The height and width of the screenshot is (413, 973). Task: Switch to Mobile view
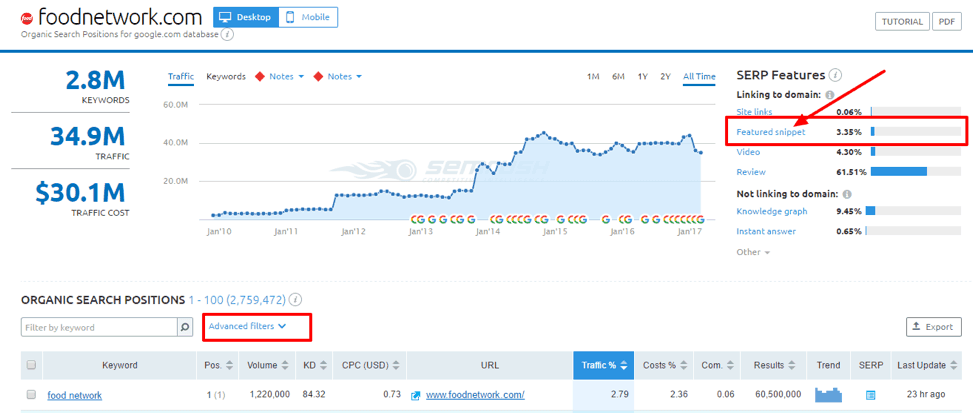(x=308, y=17)
